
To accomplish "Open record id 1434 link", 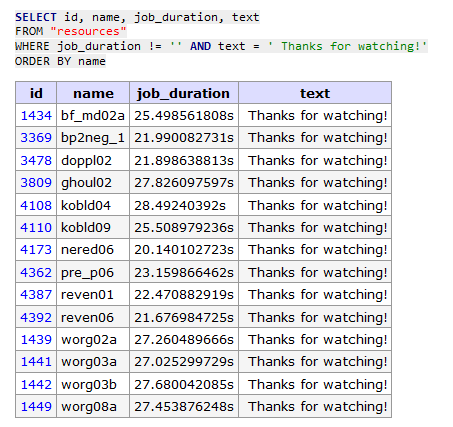I will tap(36, 116).
